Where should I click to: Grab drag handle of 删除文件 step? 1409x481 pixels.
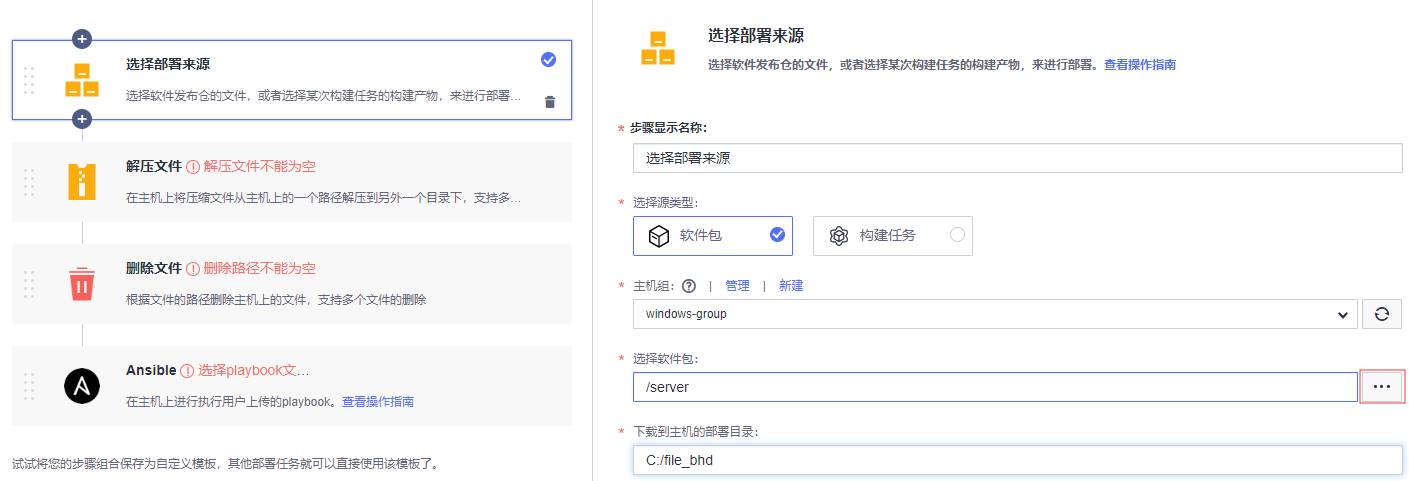tap(29, 284)
